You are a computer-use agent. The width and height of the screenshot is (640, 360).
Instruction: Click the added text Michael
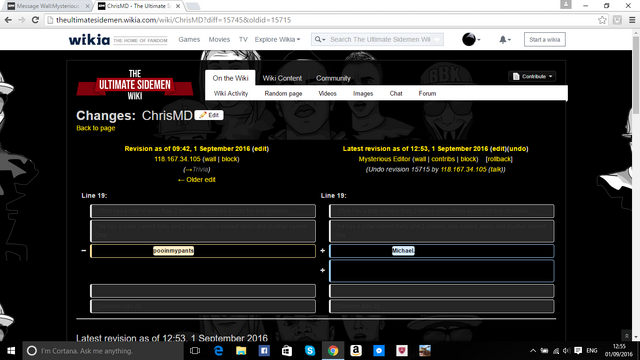(403, 251)
